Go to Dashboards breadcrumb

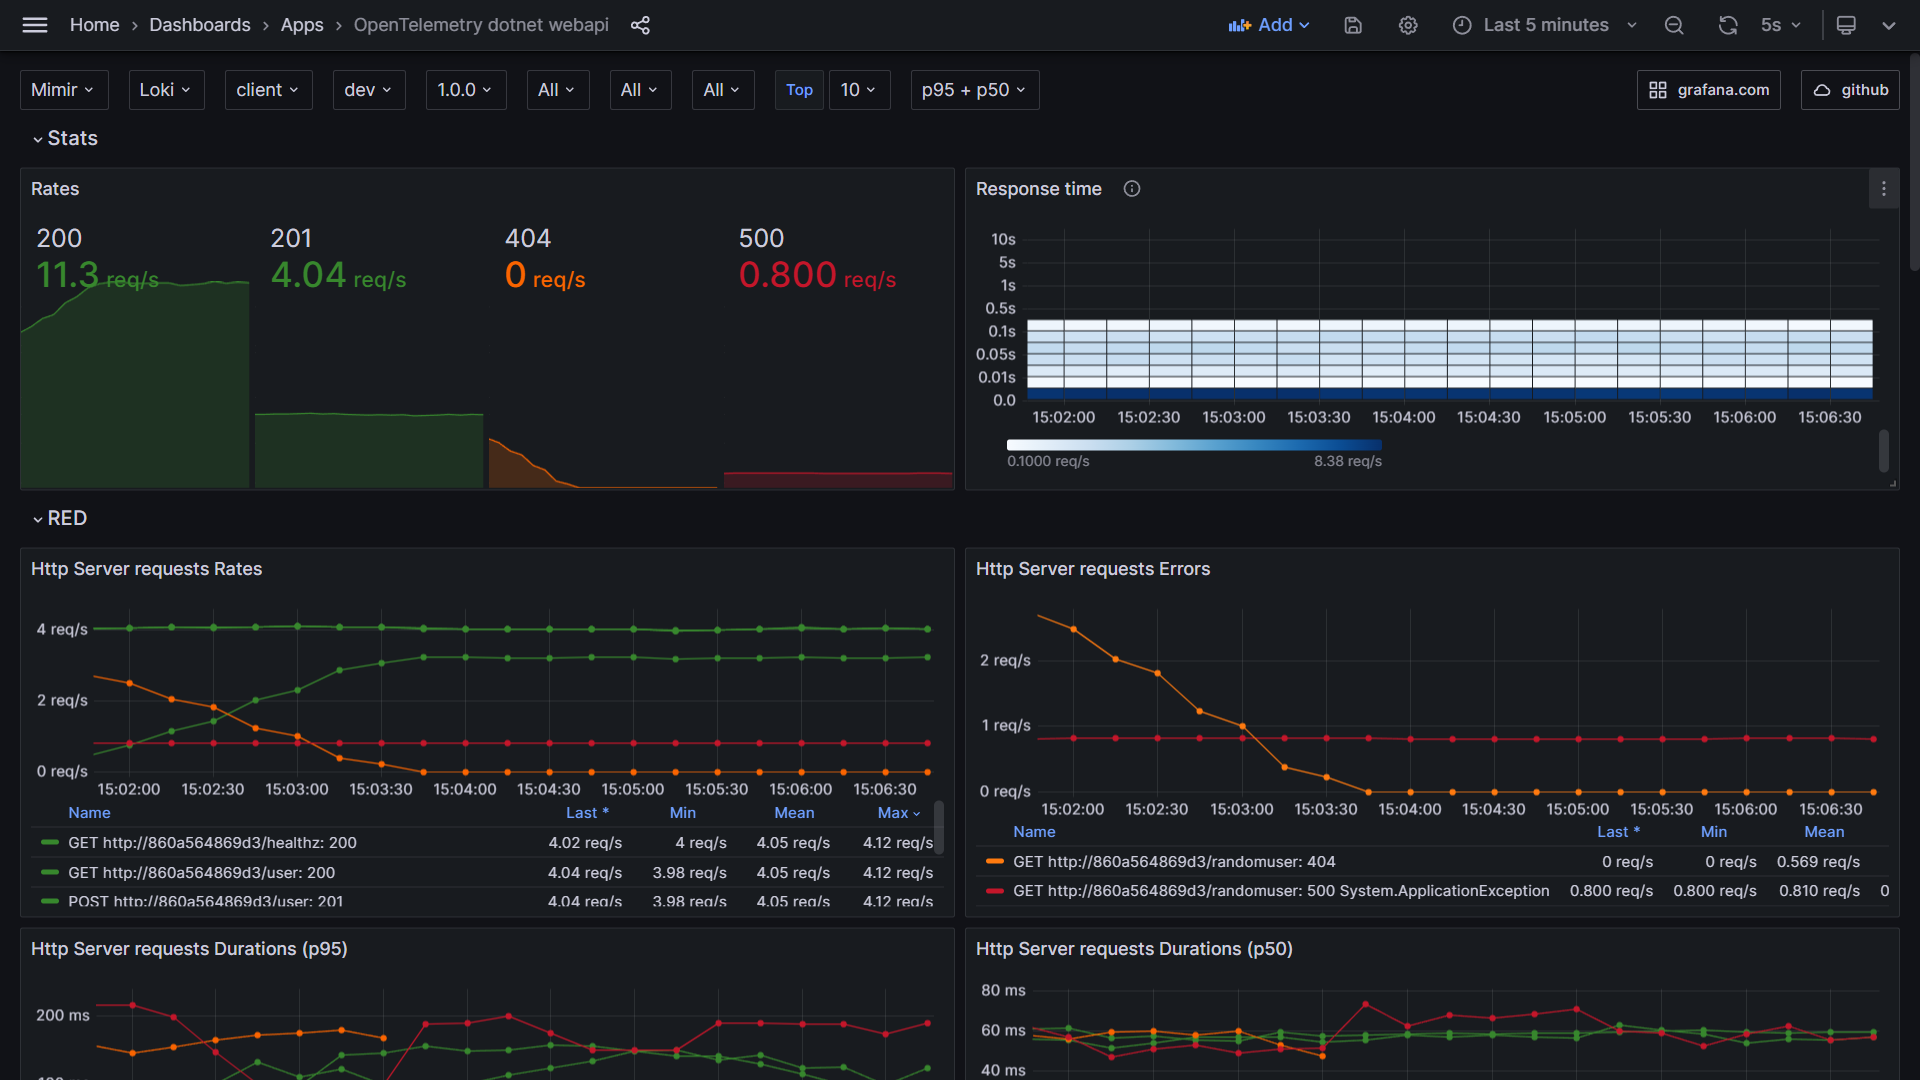[x=200, y=25]
